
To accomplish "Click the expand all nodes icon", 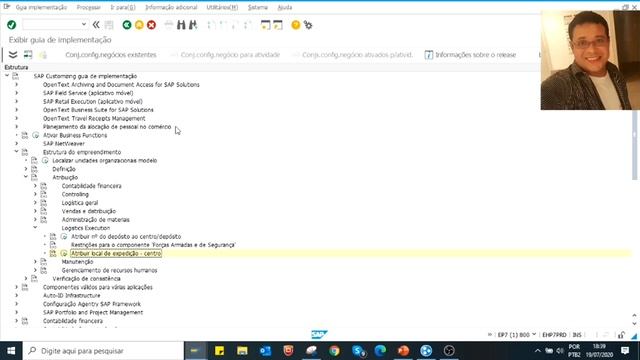I will (13, 55).
